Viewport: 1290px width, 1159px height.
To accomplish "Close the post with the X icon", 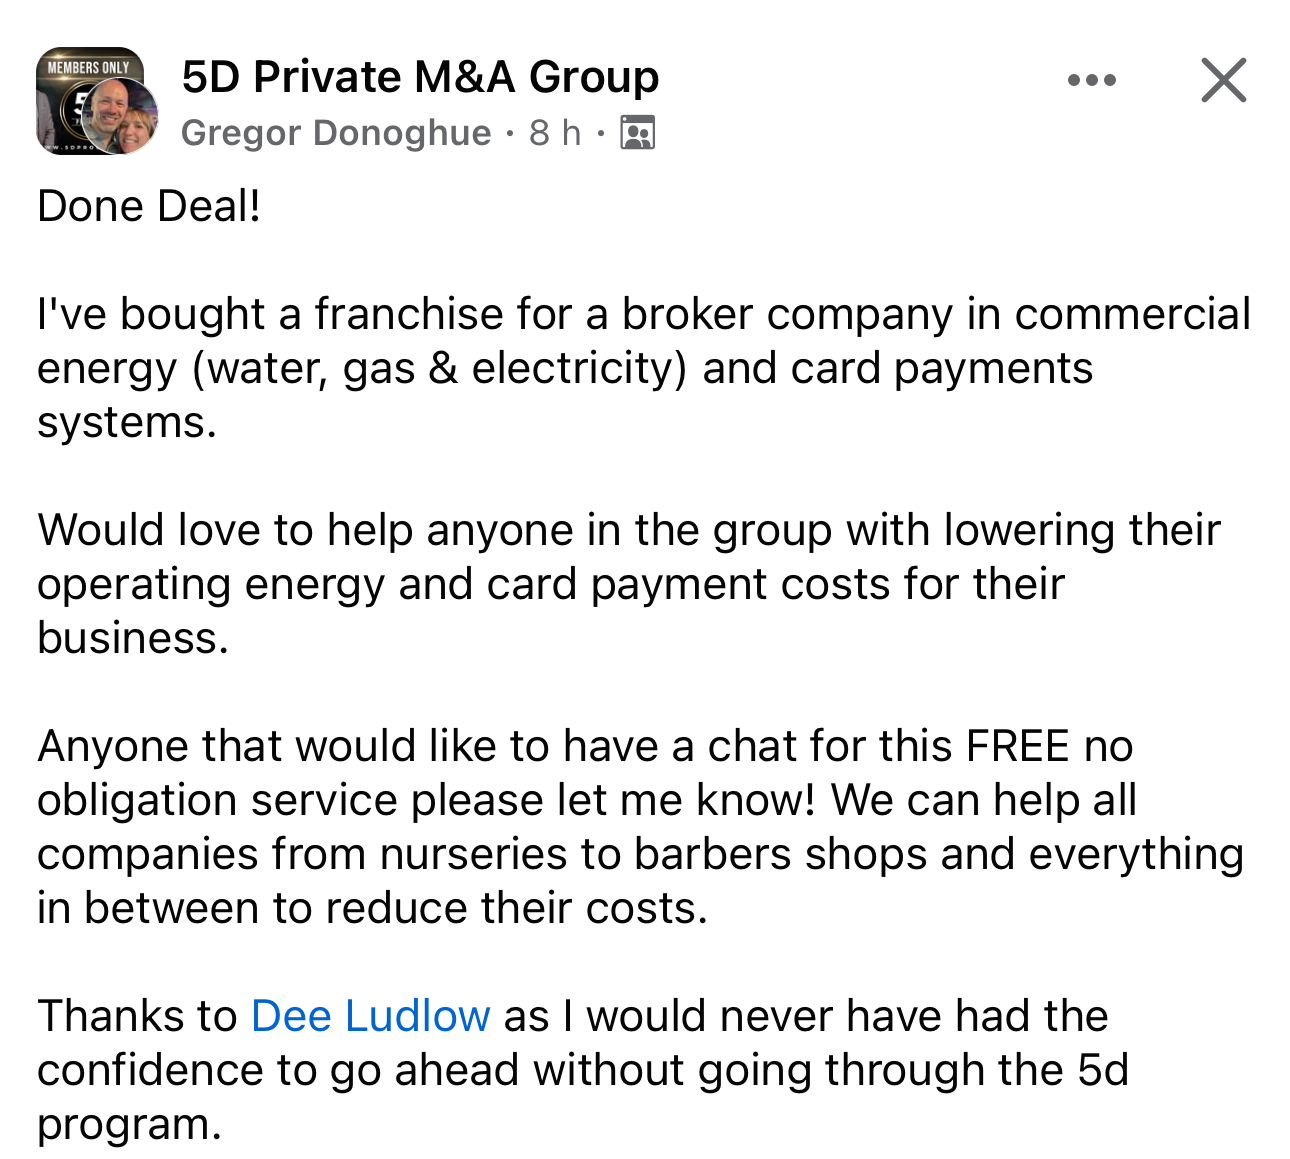I will click(x=1224, y=80).
